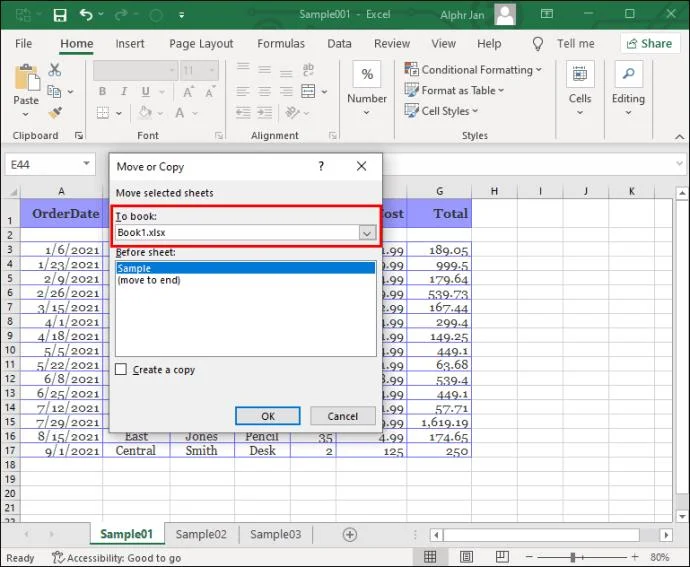Click the dialog Help question mark
The image size is (690, 567).
321,166
